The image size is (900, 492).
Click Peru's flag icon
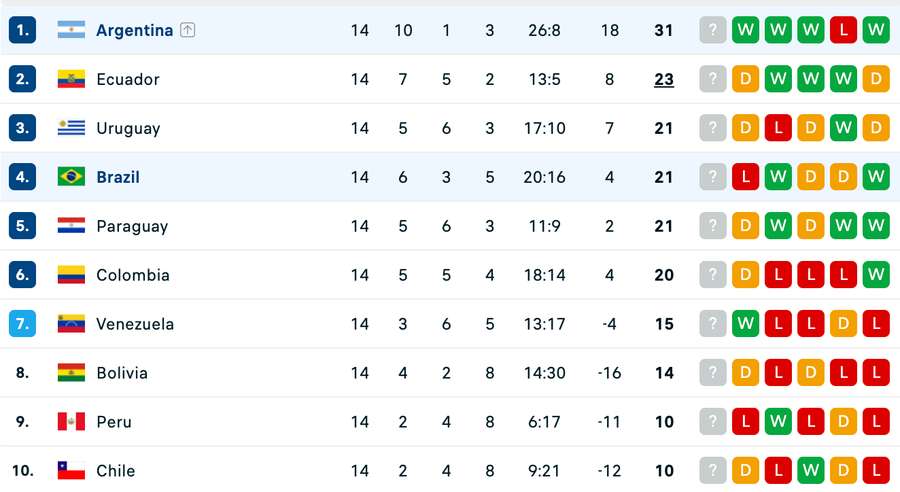click(71, 422)
